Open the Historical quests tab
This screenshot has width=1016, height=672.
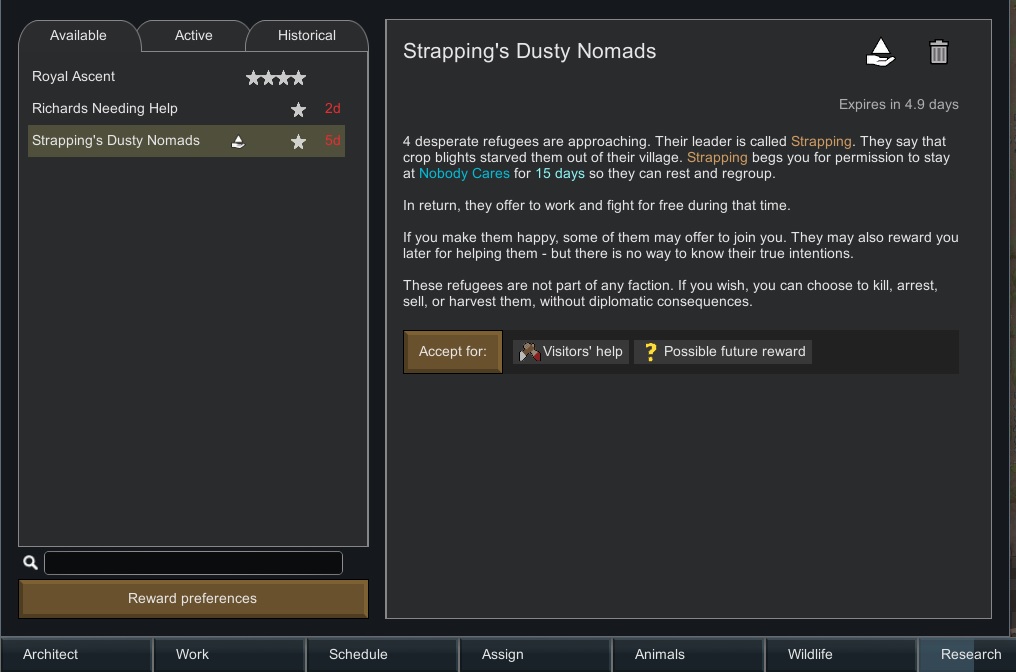click(306, 36)
